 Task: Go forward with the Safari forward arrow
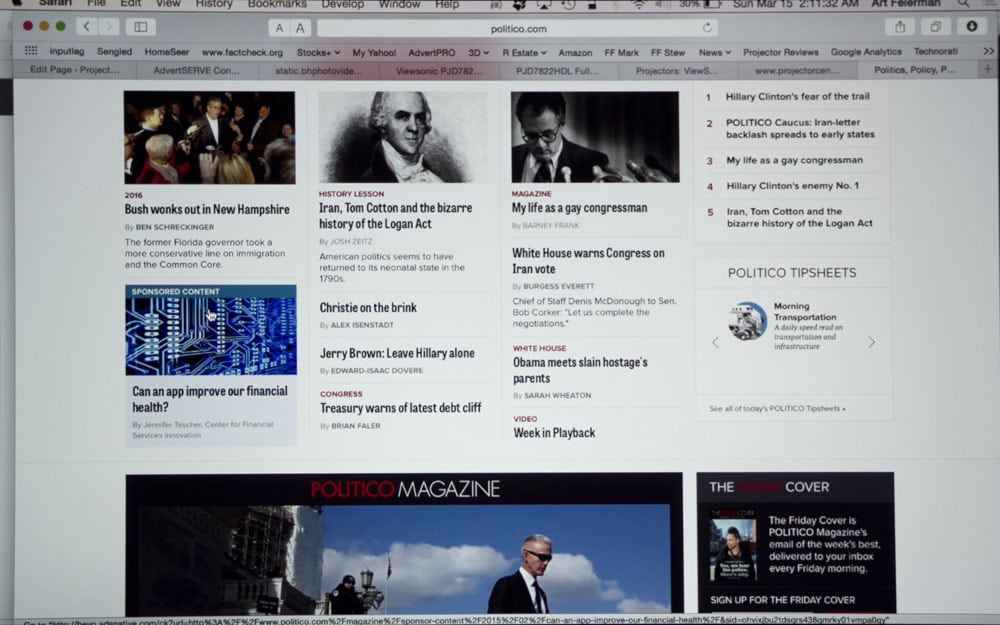point(109,27)
